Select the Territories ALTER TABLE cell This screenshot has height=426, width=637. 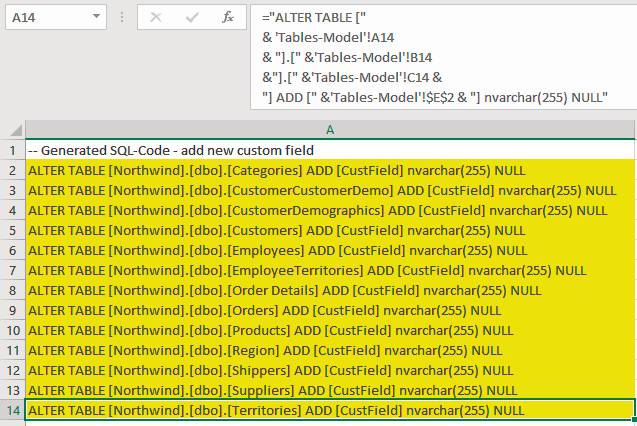pyautogui.click(x=330, y=410)
